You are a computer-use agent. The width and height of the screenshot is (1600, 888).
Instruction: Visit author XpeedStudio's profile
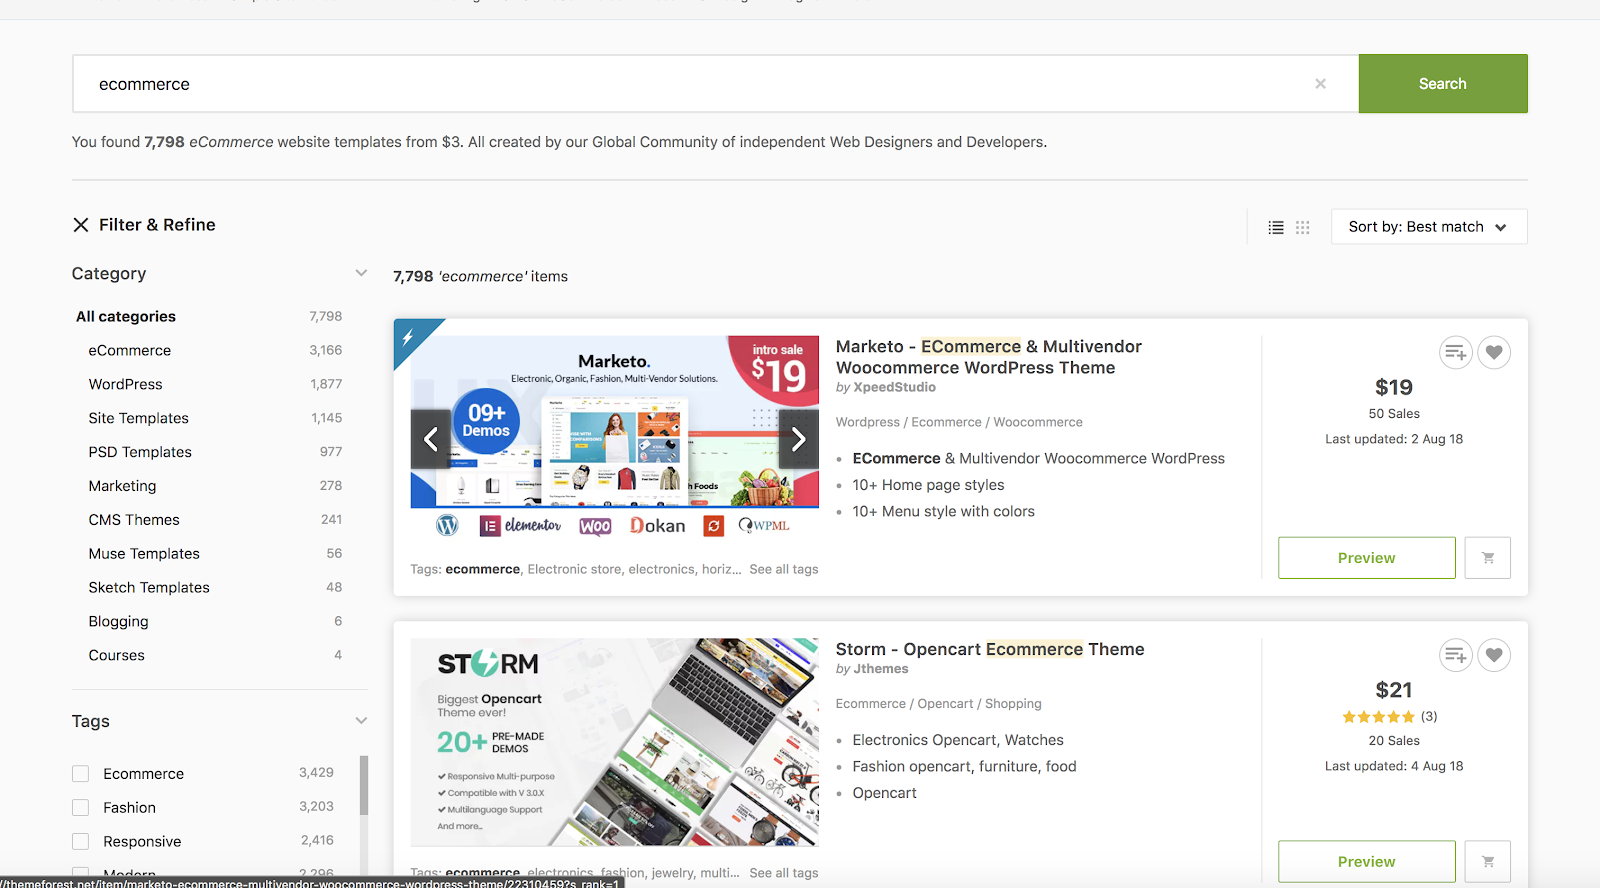tap(895, 388)
